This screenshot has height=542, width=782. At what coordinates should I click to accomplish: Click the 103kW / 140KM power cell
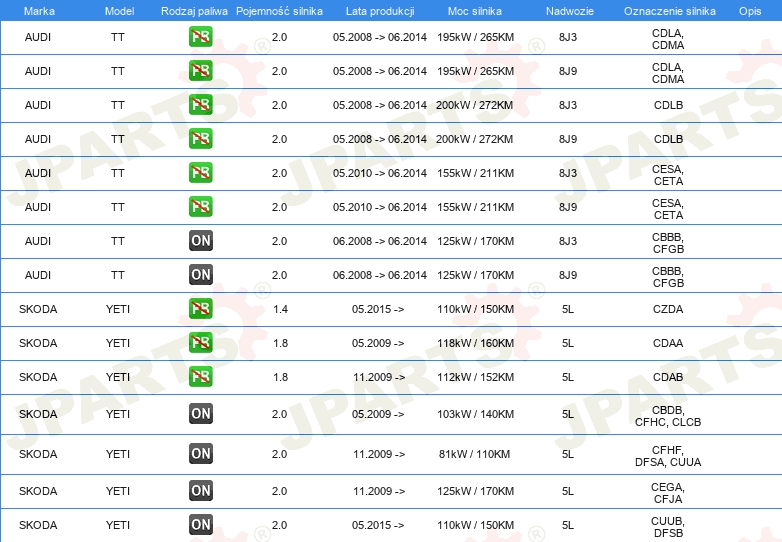click(x=475, y=414)
